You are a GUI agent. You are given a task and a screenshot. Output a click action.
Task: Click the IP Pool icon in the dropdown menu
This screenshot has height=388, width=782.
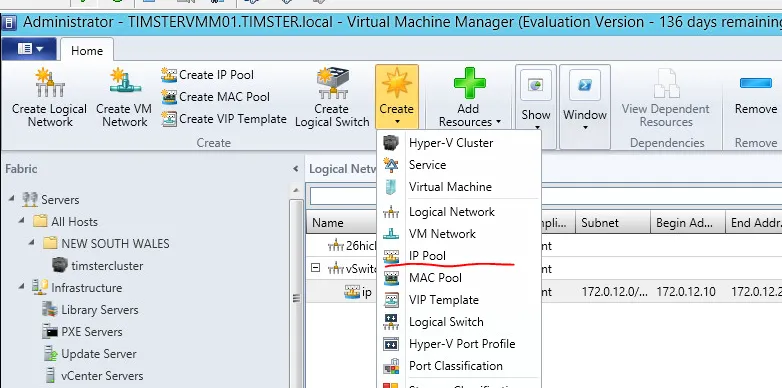(391, 256)
